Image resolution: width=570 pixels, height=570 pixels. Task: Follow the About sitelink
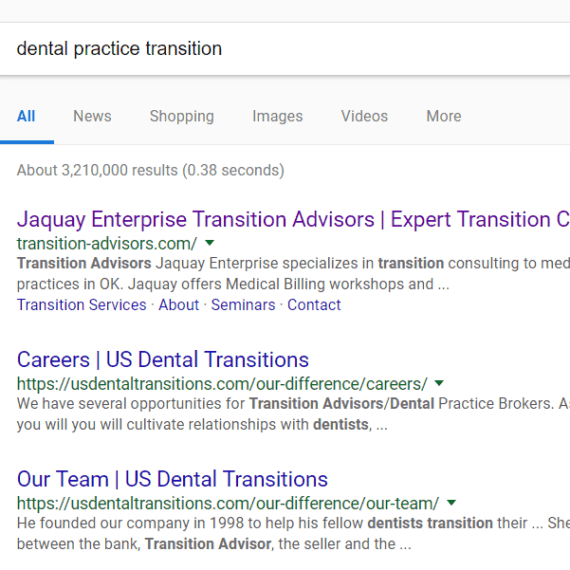178,305
